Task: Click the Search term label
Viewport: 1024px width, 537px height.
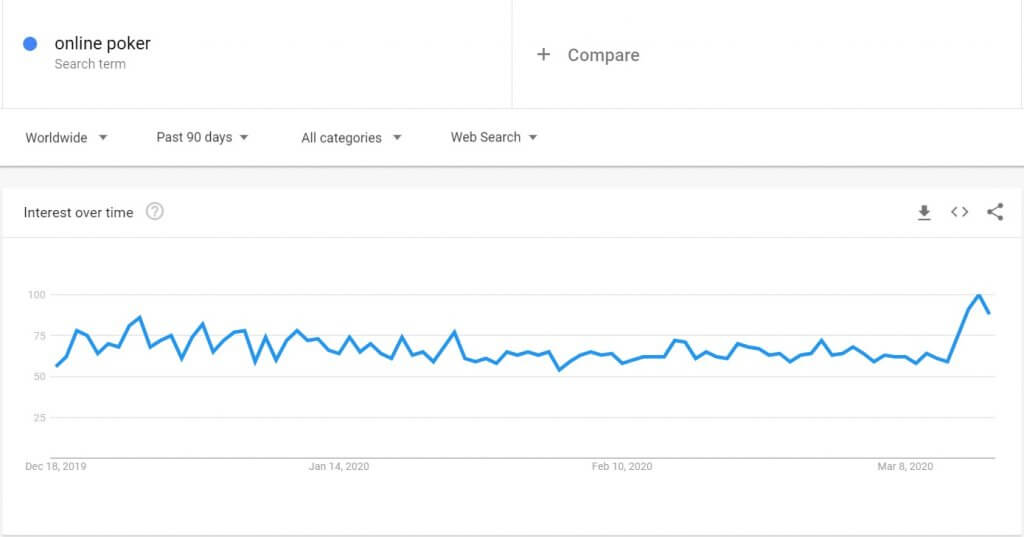Action: click(90, 64)
